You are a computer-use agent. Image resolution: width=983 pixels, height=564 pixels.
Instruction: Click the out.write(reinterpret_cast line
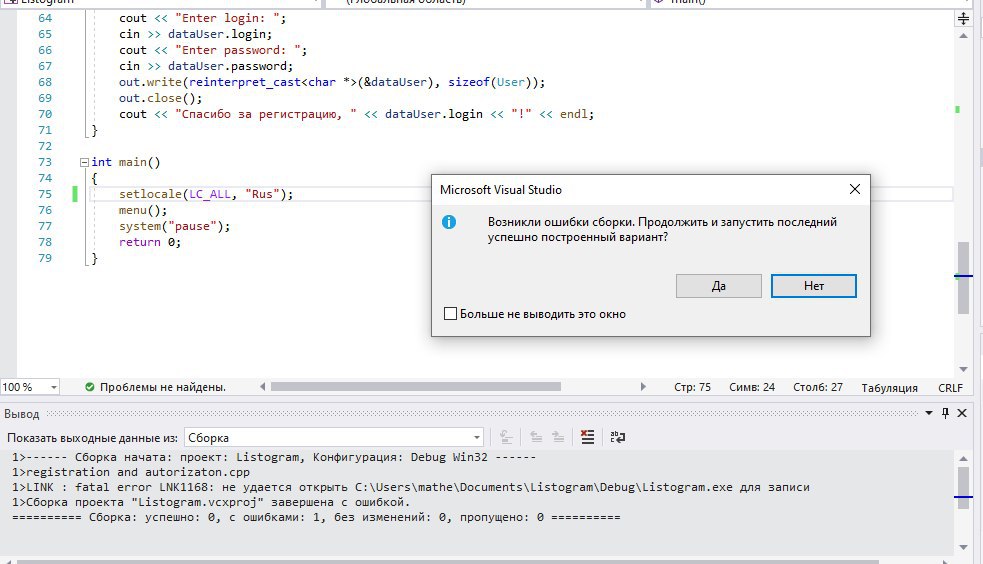tap(332, 82)
